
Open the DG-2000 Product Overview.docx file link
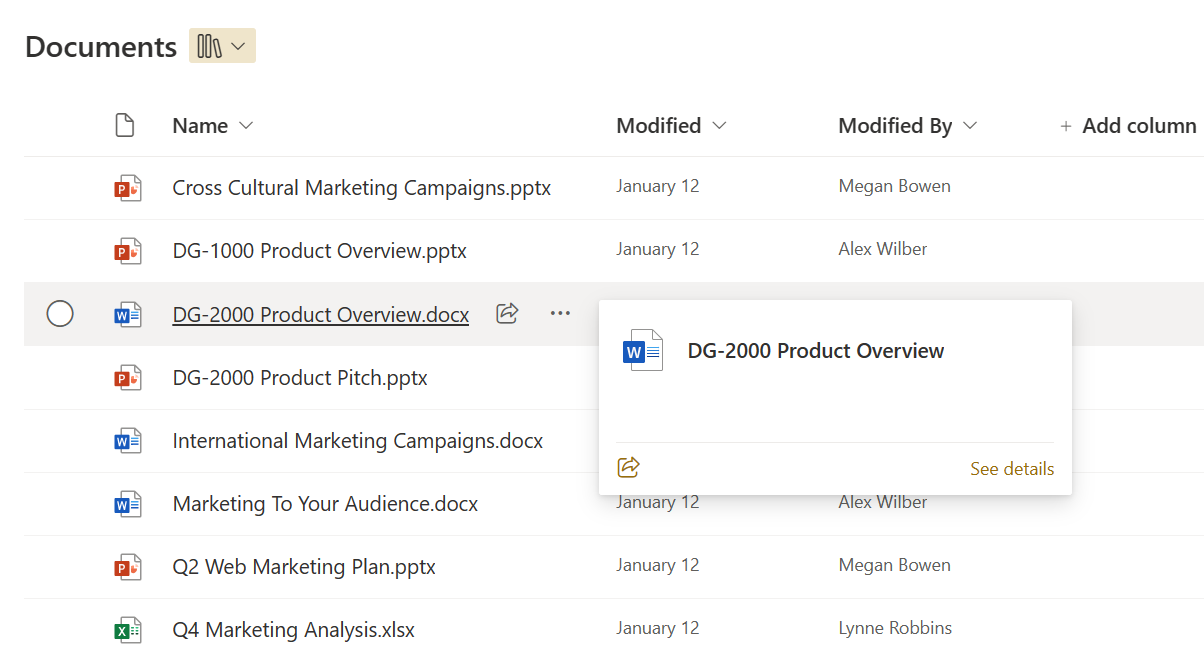[320, 313]
